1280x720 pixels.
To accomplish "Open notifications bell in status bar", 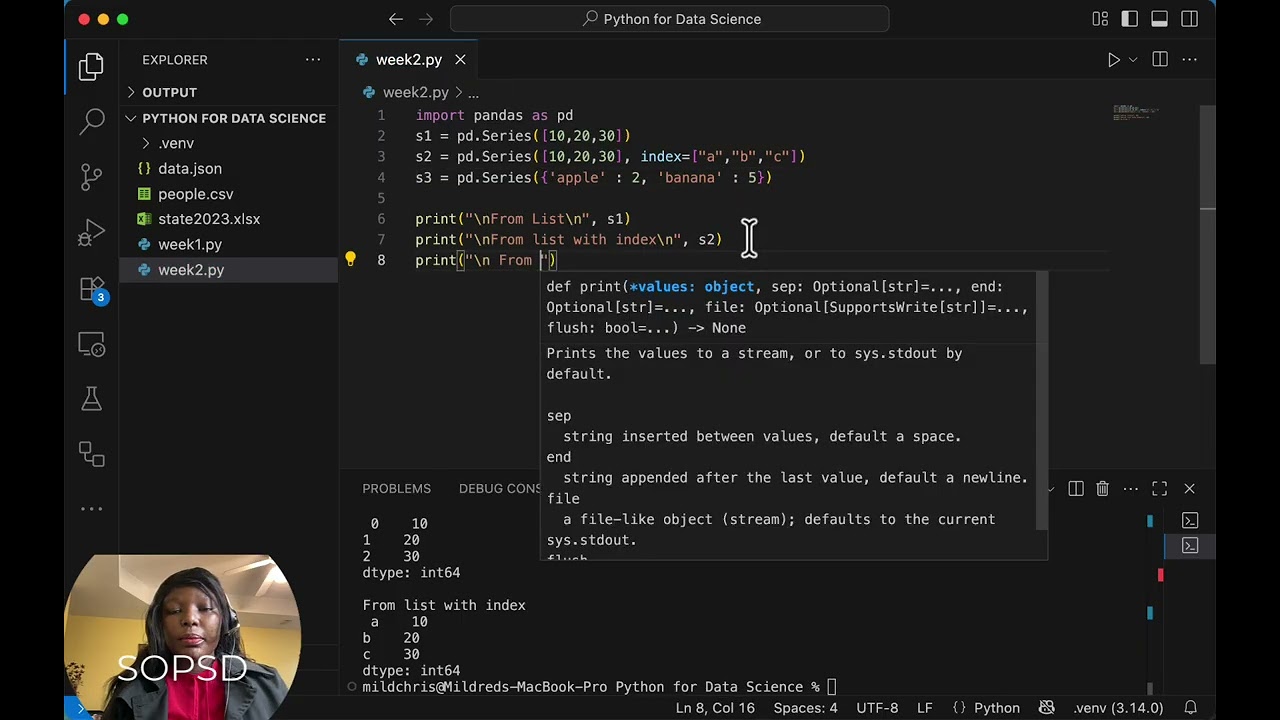I will coord(1190,708).
